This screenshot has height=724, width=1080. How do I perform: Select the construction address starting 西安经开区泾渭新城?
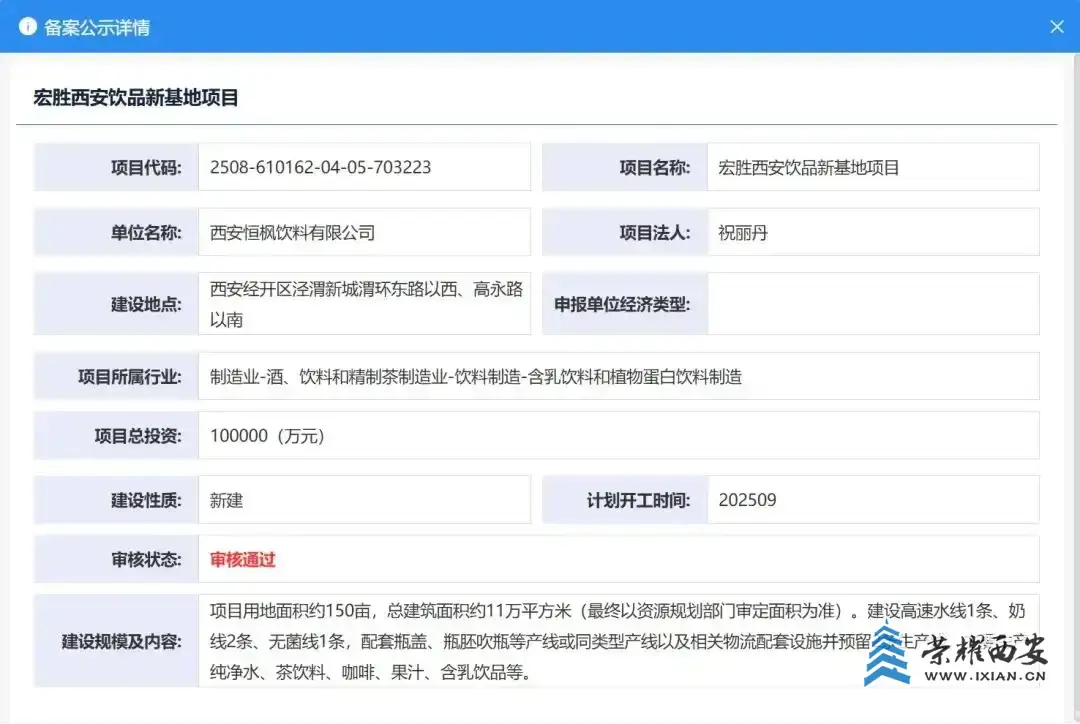click(x=366, y=304)
